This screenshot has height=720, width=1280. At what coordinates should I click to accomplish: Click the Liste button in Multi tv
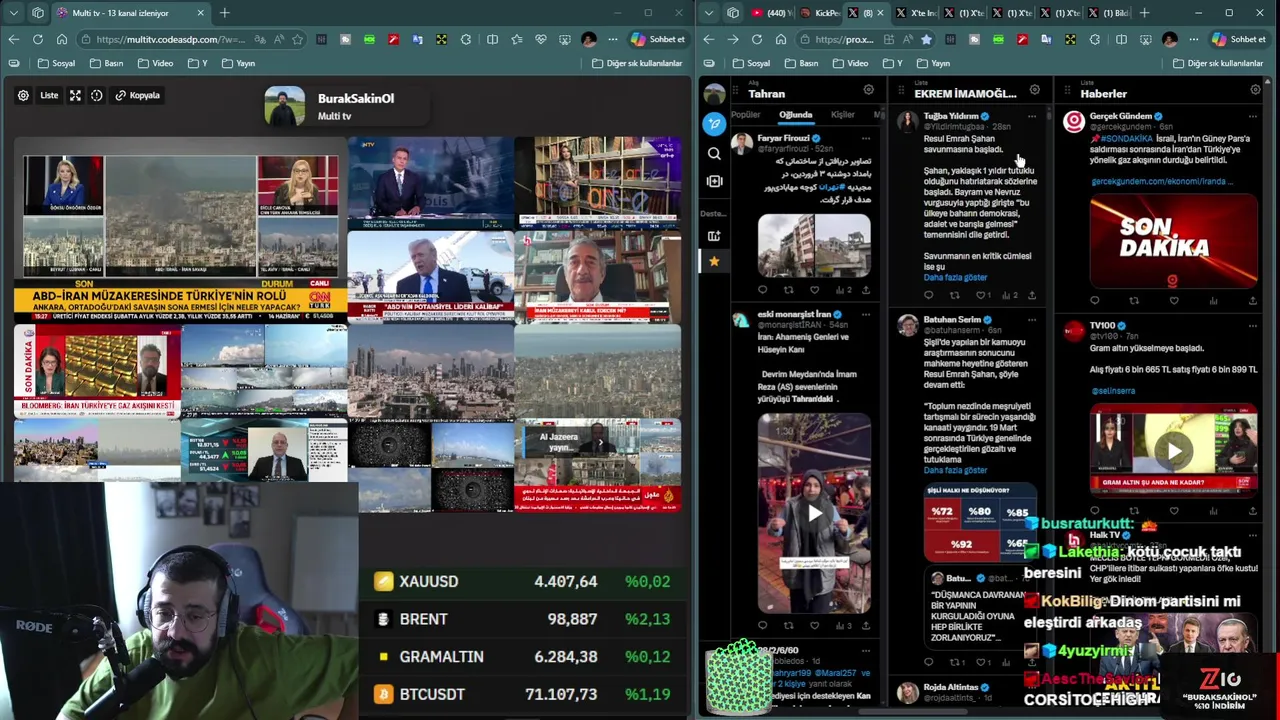pos(49,95)
